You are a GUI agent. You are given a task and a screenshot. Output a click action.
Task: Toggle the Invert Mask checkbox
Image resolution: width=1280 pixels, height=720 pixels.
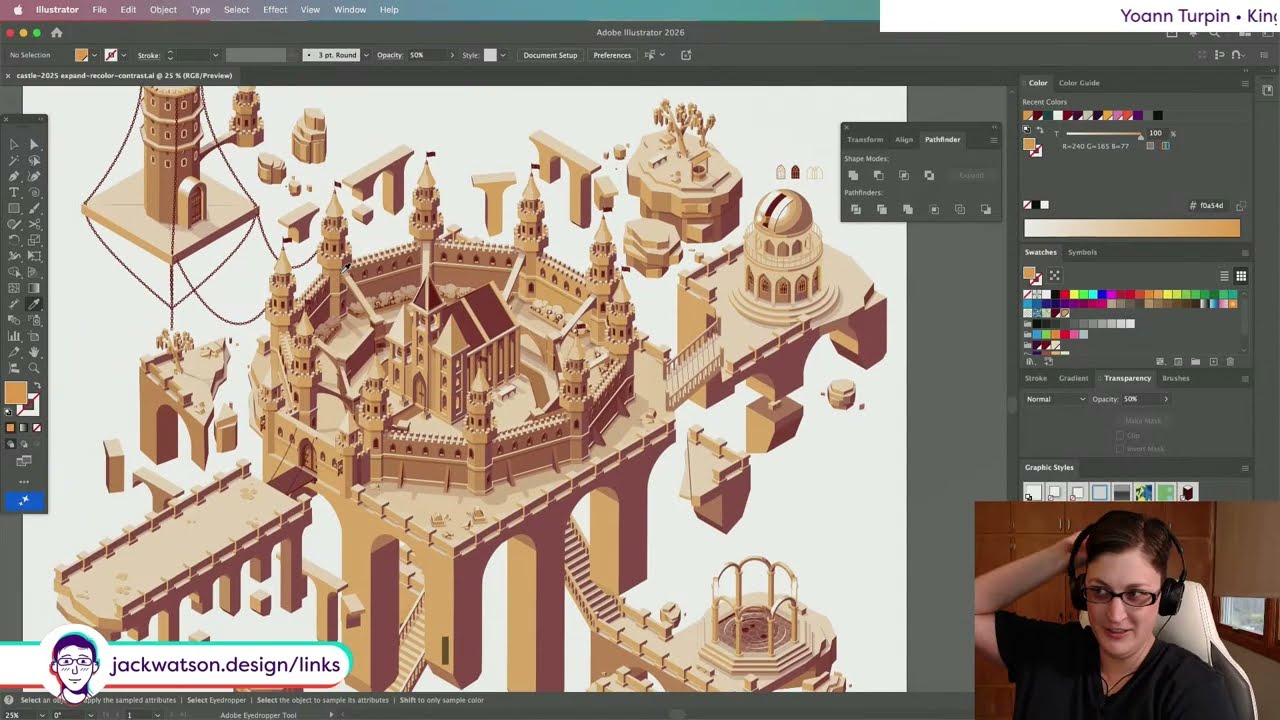tap(1121, 449)
